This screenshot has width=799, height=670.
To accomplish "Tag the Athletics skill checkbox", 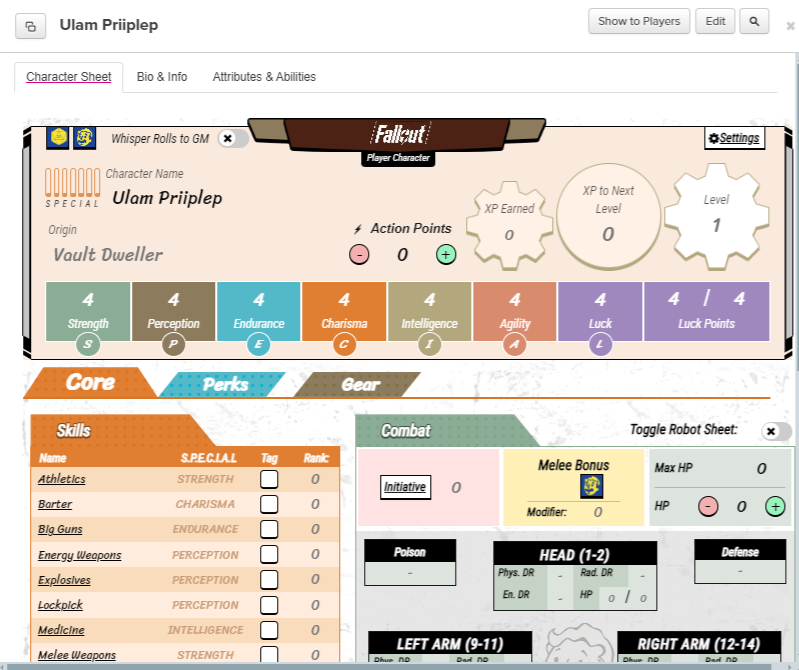I will point(269,480).
